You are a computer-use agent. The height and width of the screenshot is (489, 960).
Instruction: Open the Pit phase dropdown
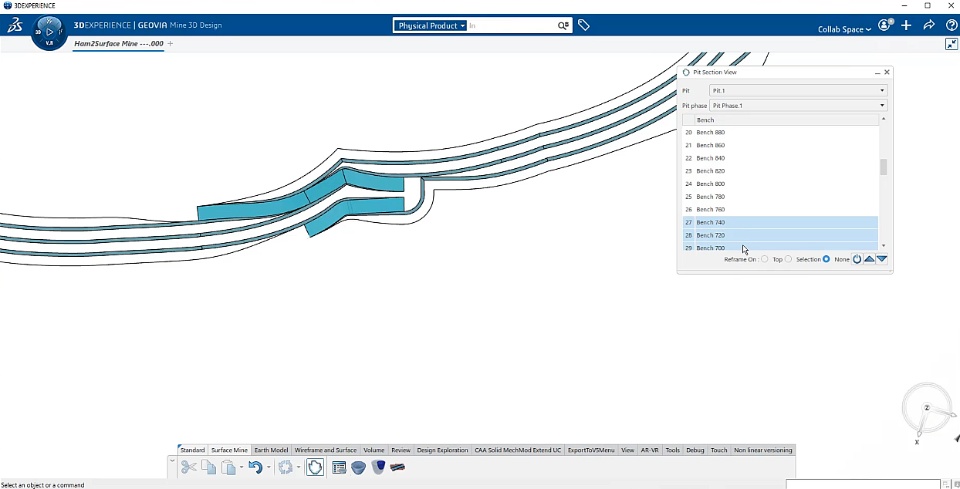coord(798,105)
